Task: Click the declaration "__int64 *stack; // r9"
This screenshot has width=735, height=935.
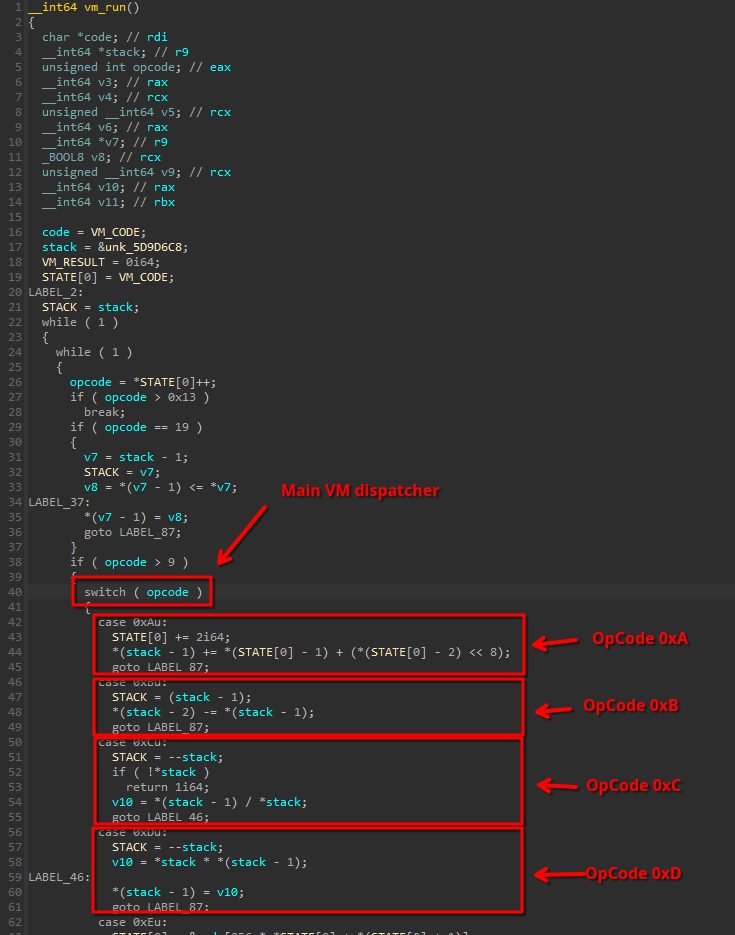Action: point(115,52)
